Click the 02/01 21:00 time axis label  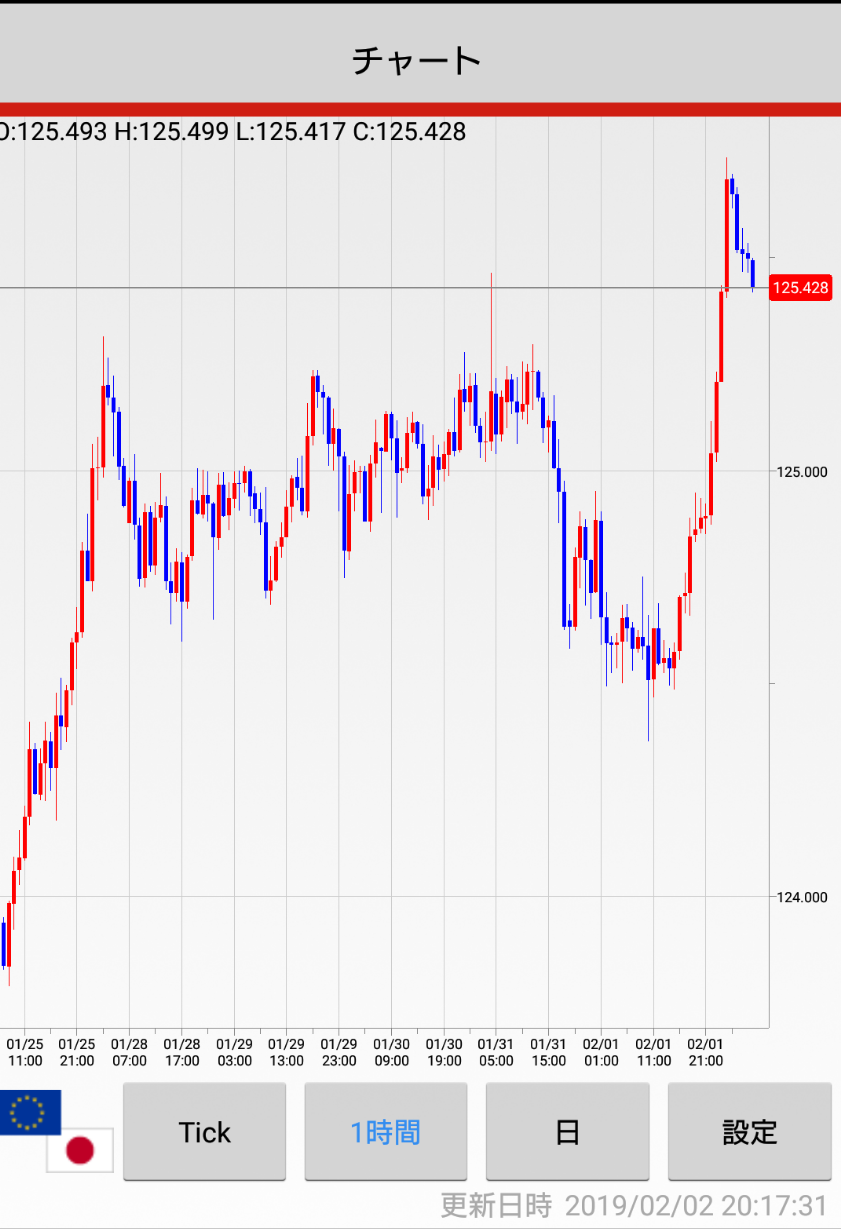coord(705,1052)
